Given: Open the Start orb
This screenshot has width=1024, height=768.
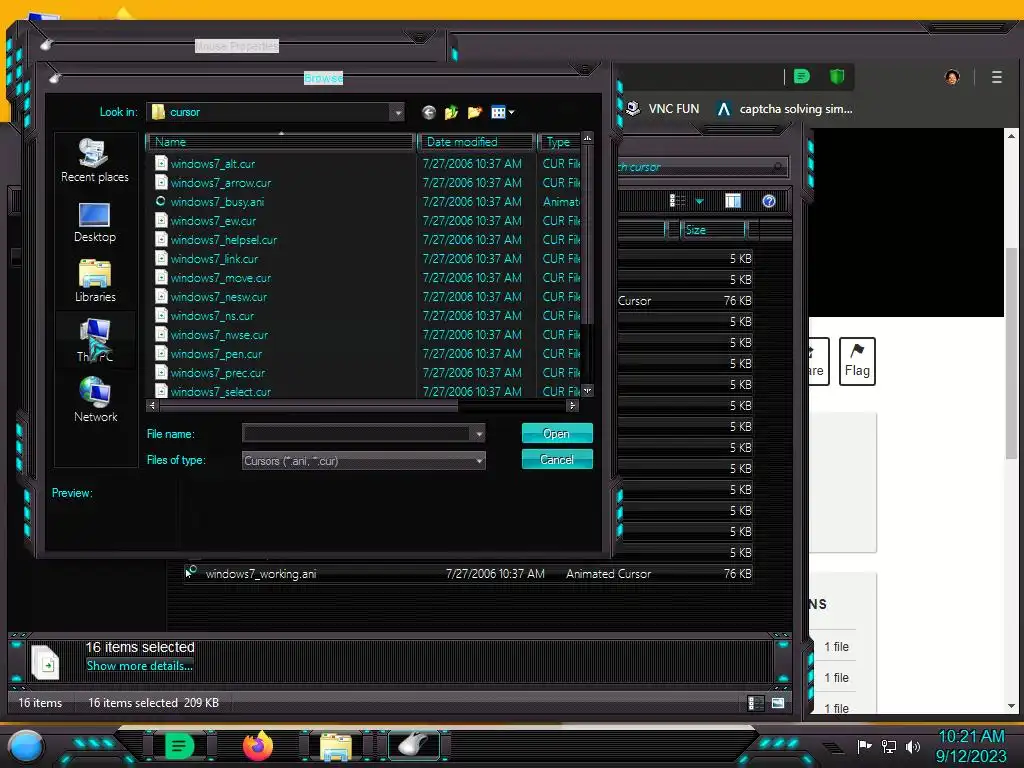Looking at the screenshot, I should point(27,746).
